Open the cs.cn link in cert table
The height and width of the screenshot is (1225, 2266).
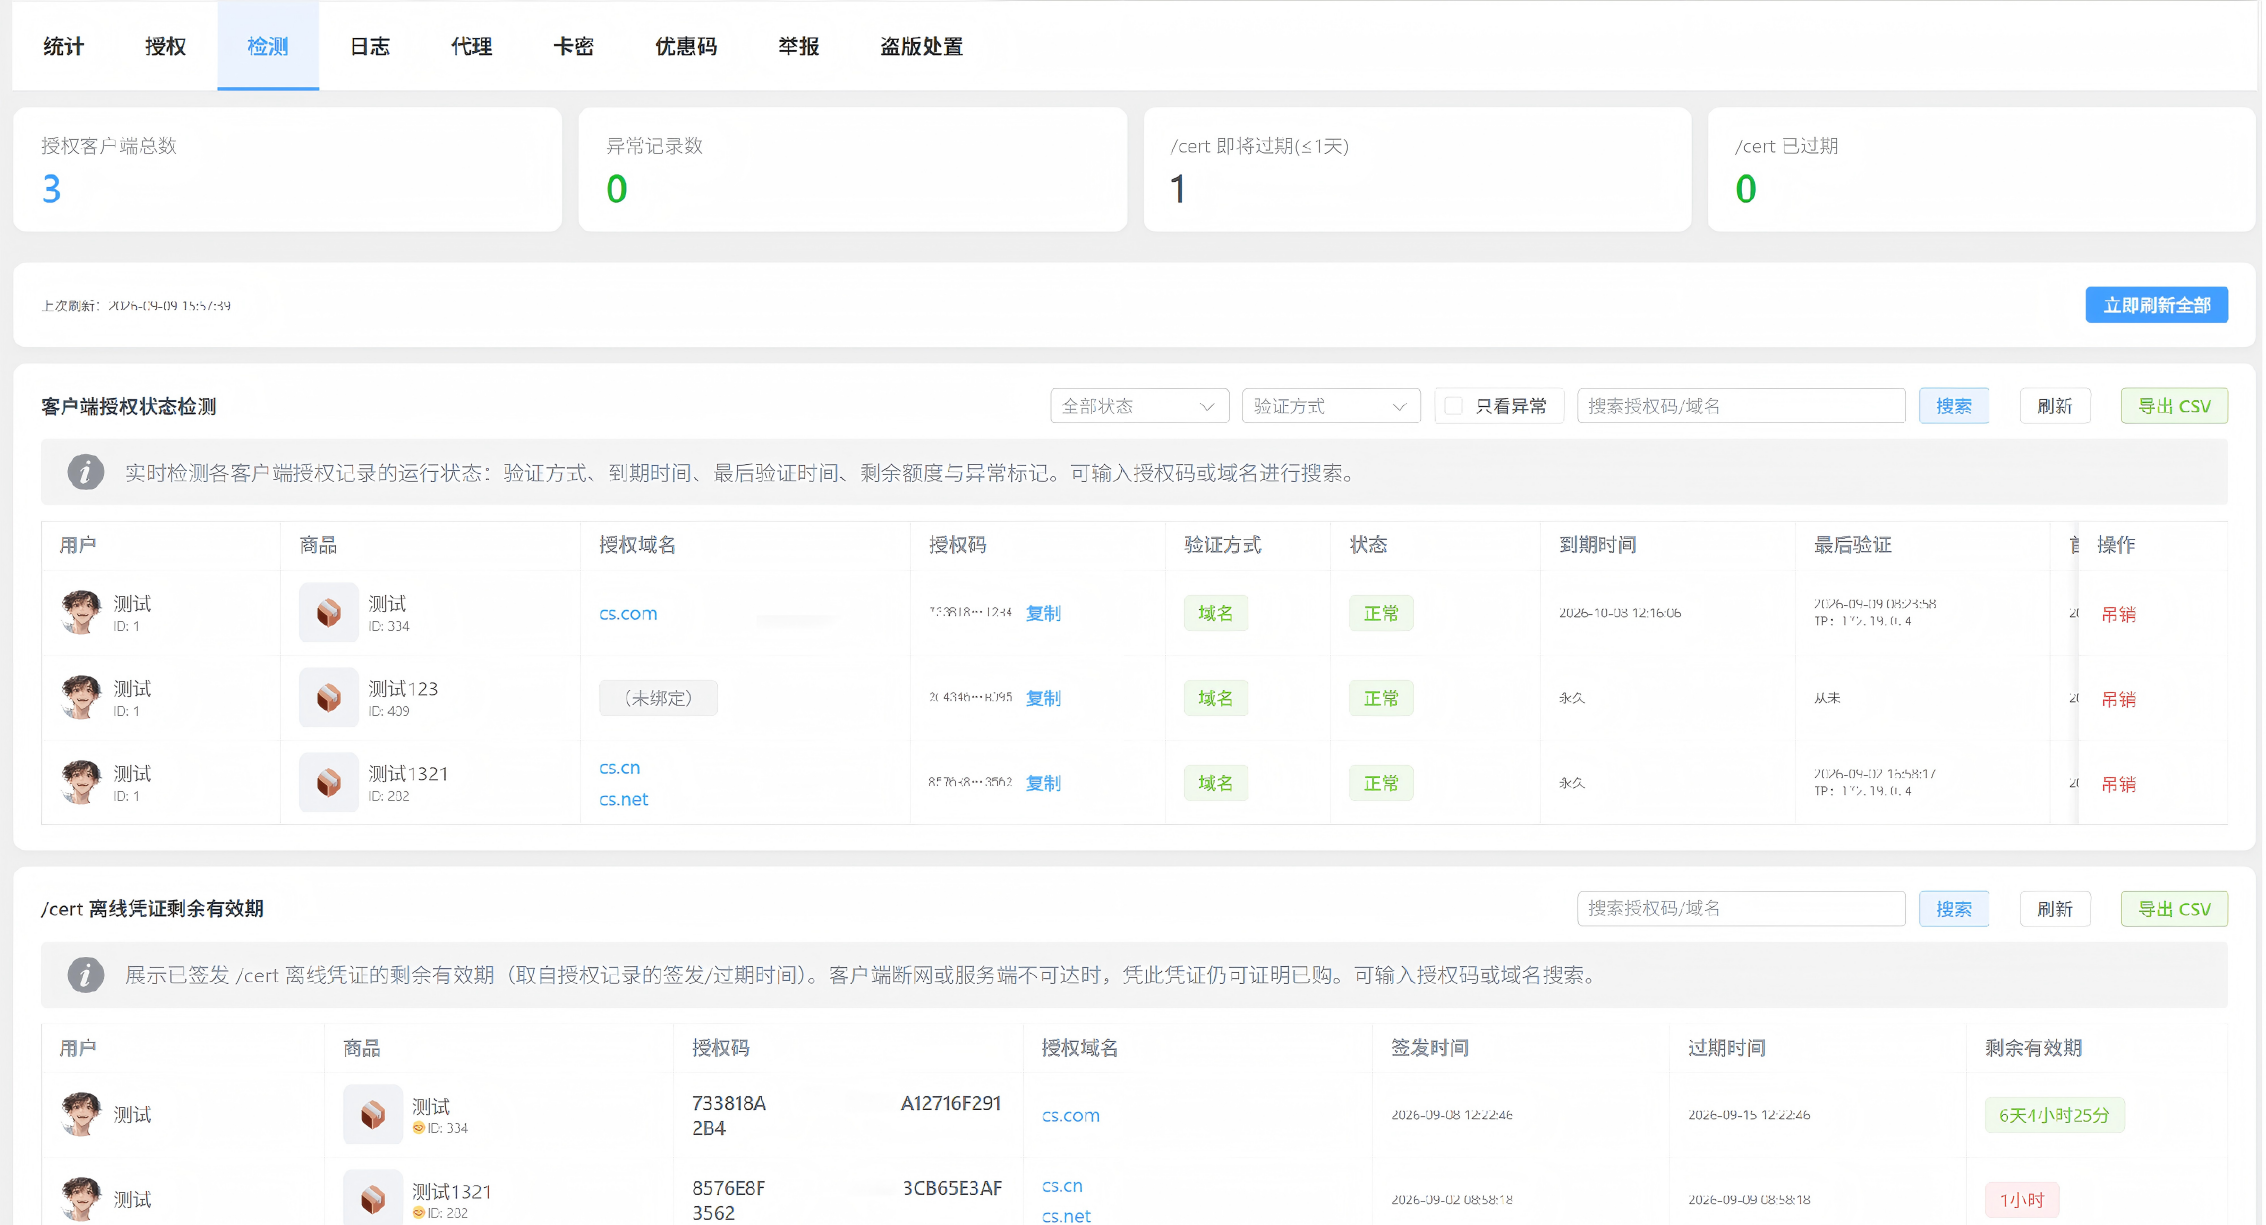tap(1062, 1185)
